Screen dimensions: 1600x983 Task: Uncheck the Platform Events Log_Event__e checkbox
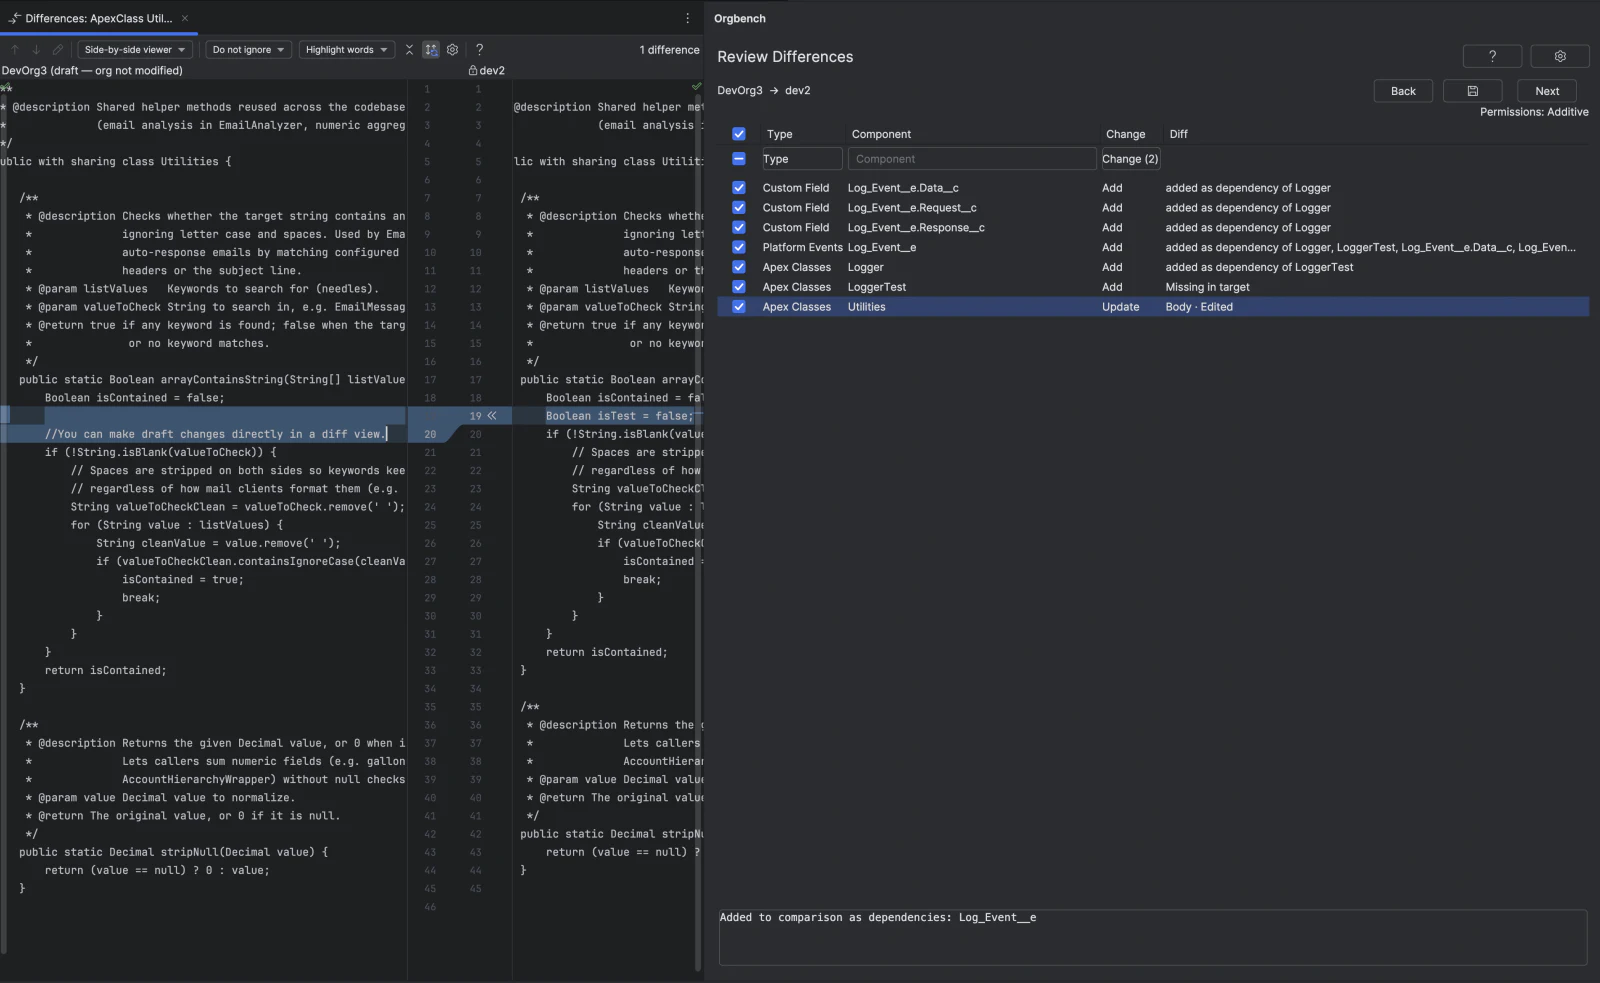coord(739,247)
